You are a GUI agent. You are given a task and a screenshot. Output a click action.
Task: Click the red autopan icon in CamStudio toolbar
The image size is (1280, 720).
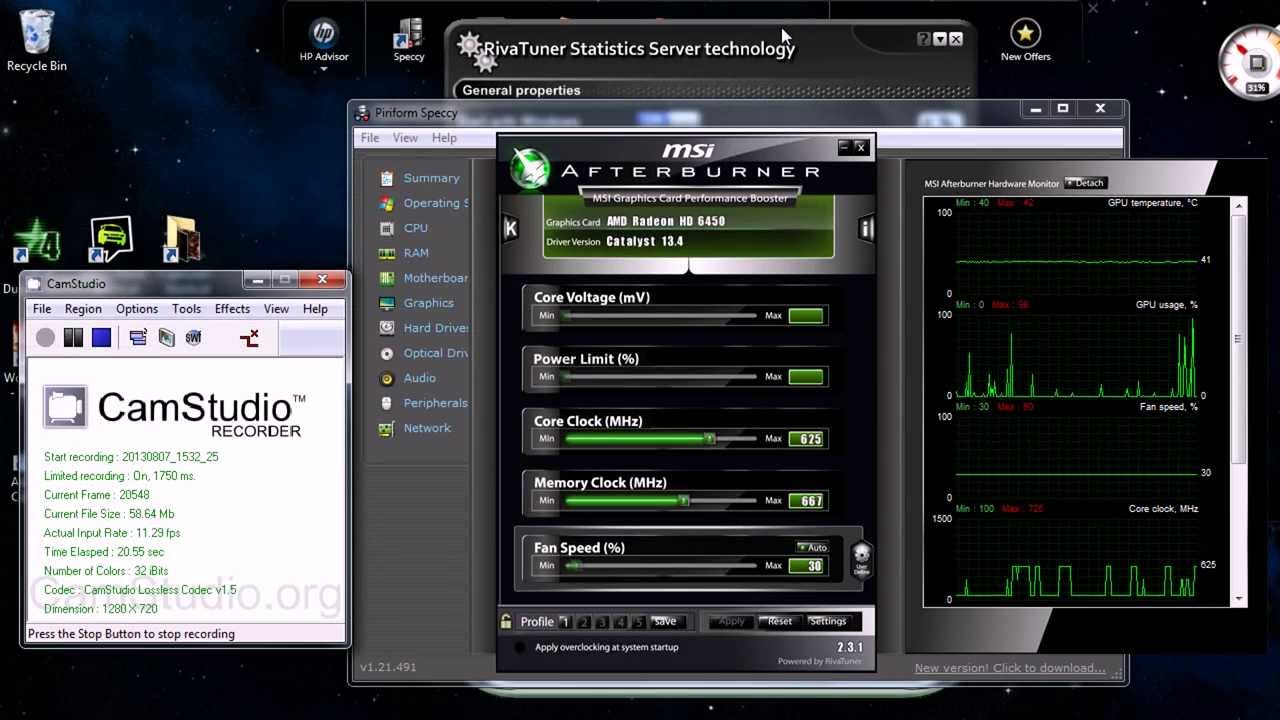(x=250, y=338)
